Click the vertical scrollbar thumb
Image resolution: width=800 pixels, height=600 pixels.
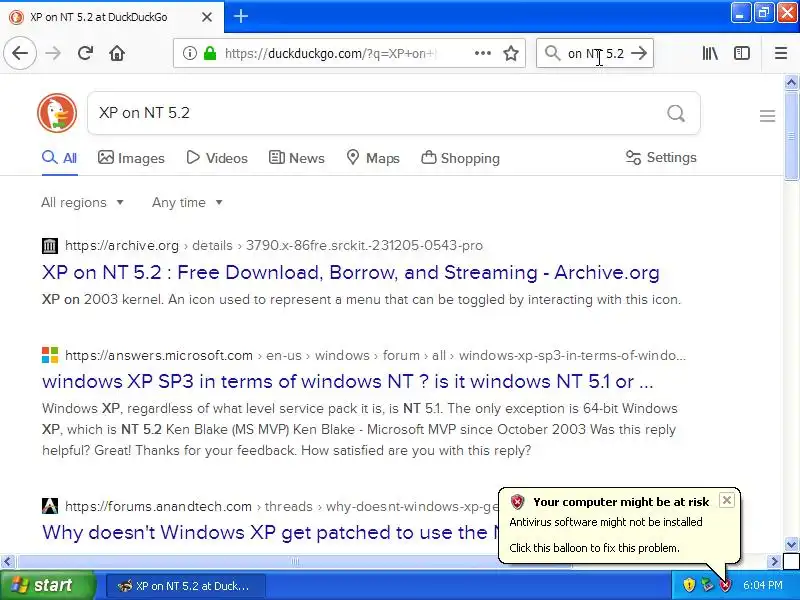click(x=791, y=135)
